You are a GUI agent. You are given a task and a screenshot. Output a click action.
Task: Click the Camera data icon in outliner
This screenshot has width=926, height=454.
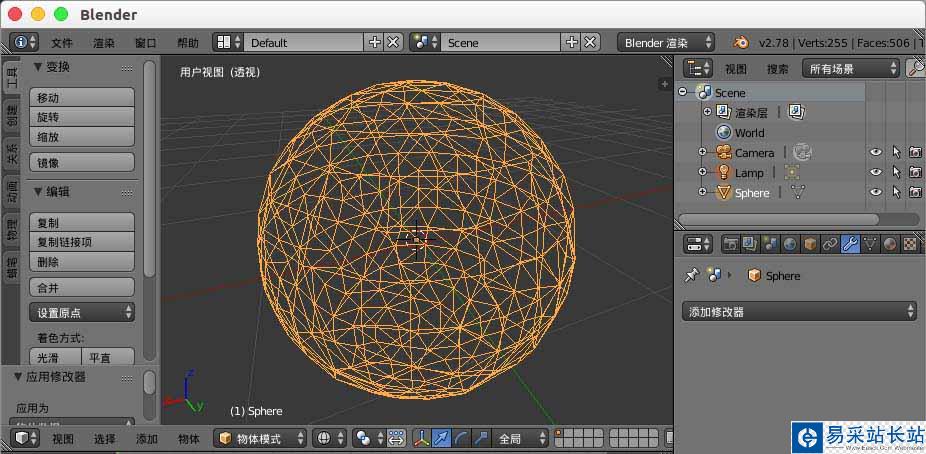click(x=803, y=152)
